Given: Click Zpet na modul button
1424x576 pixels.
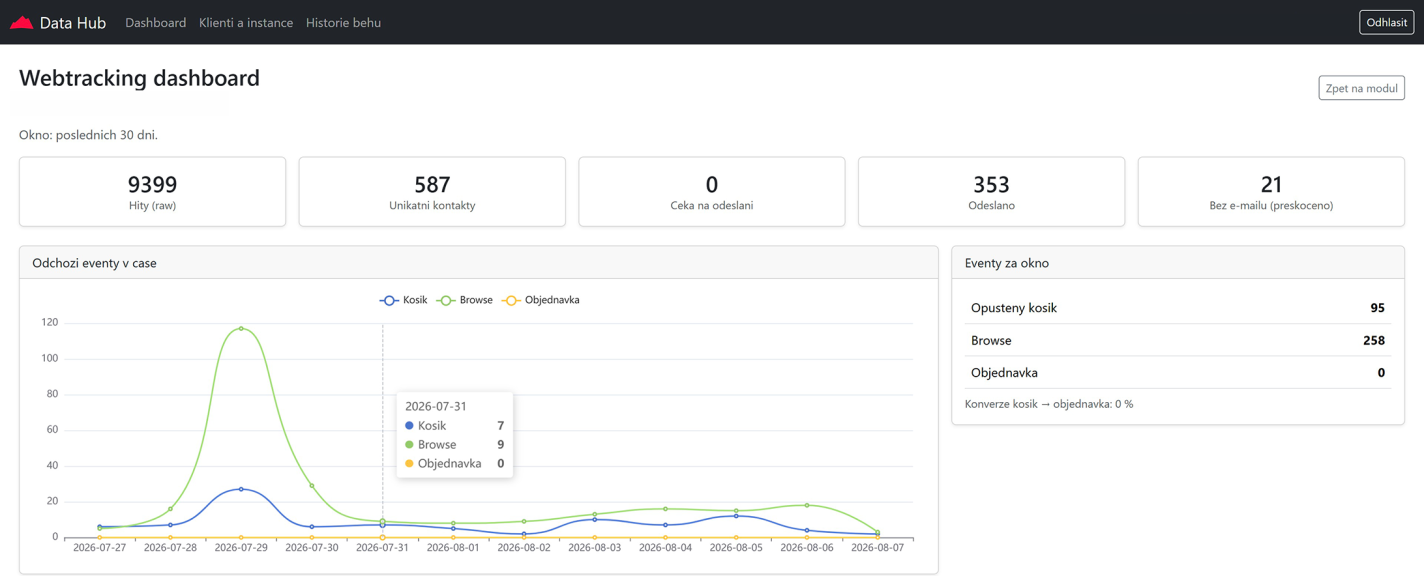Looking at the screenshot, I should 1361,88.
